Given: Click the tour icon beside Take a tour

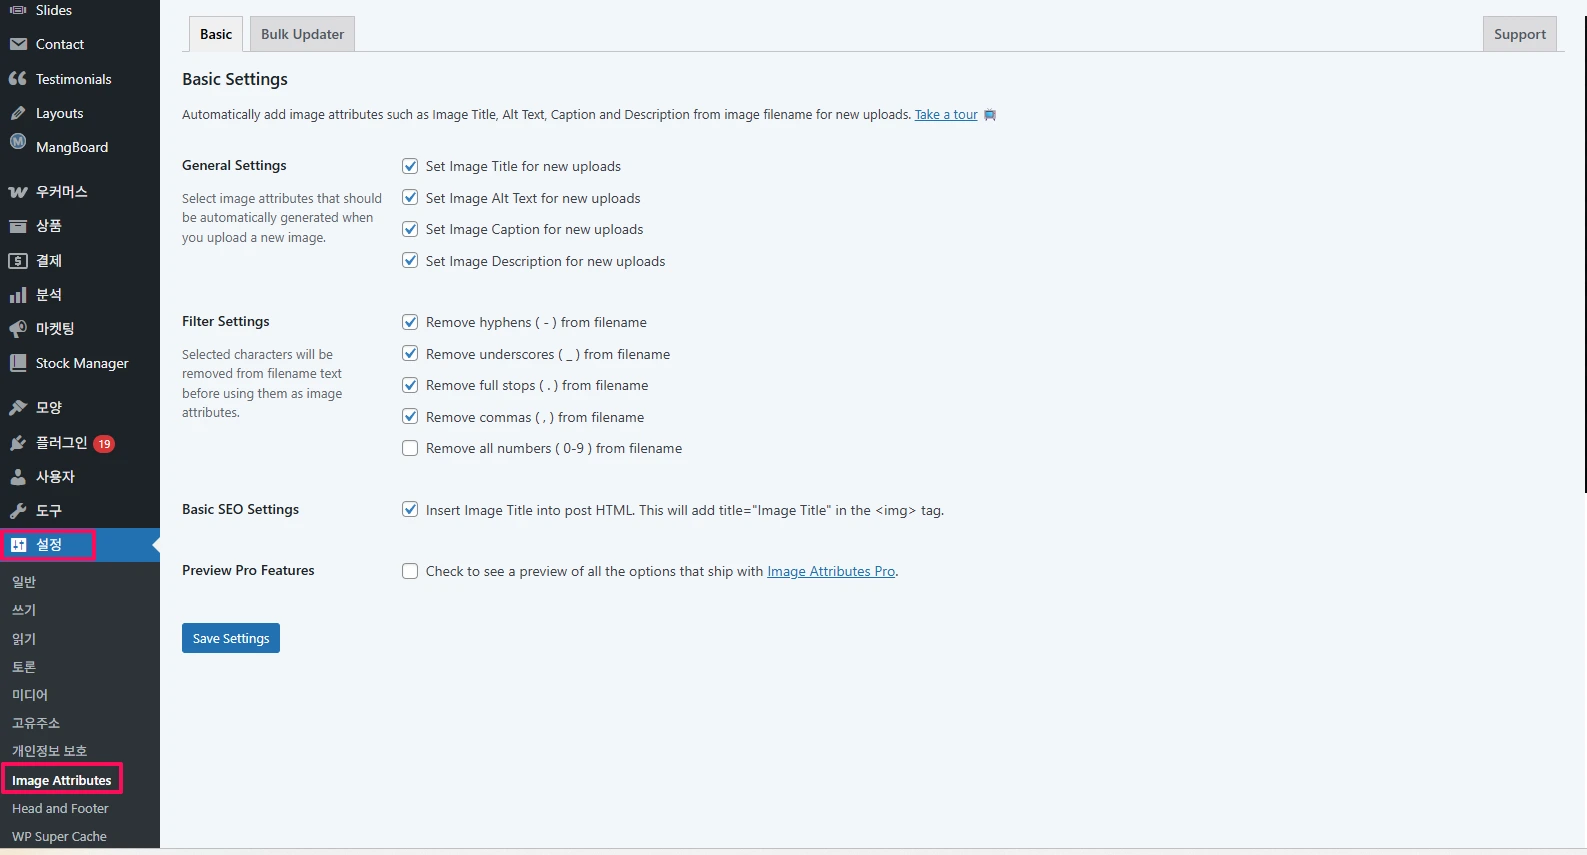Looking at the screenshot, I should tap(990, 115).
